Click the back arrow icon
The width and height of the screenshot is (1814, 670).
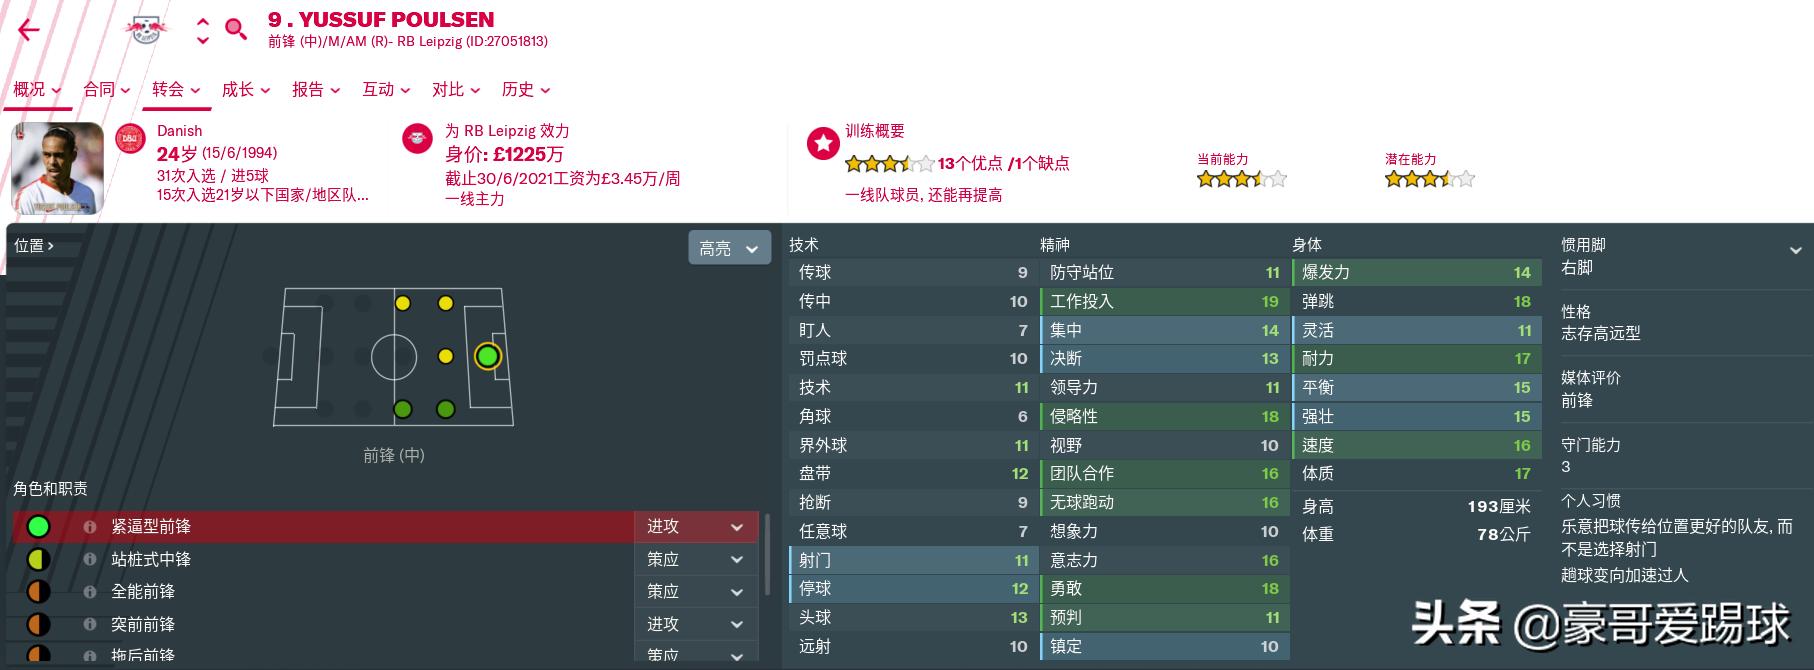[x=29, y=30]
